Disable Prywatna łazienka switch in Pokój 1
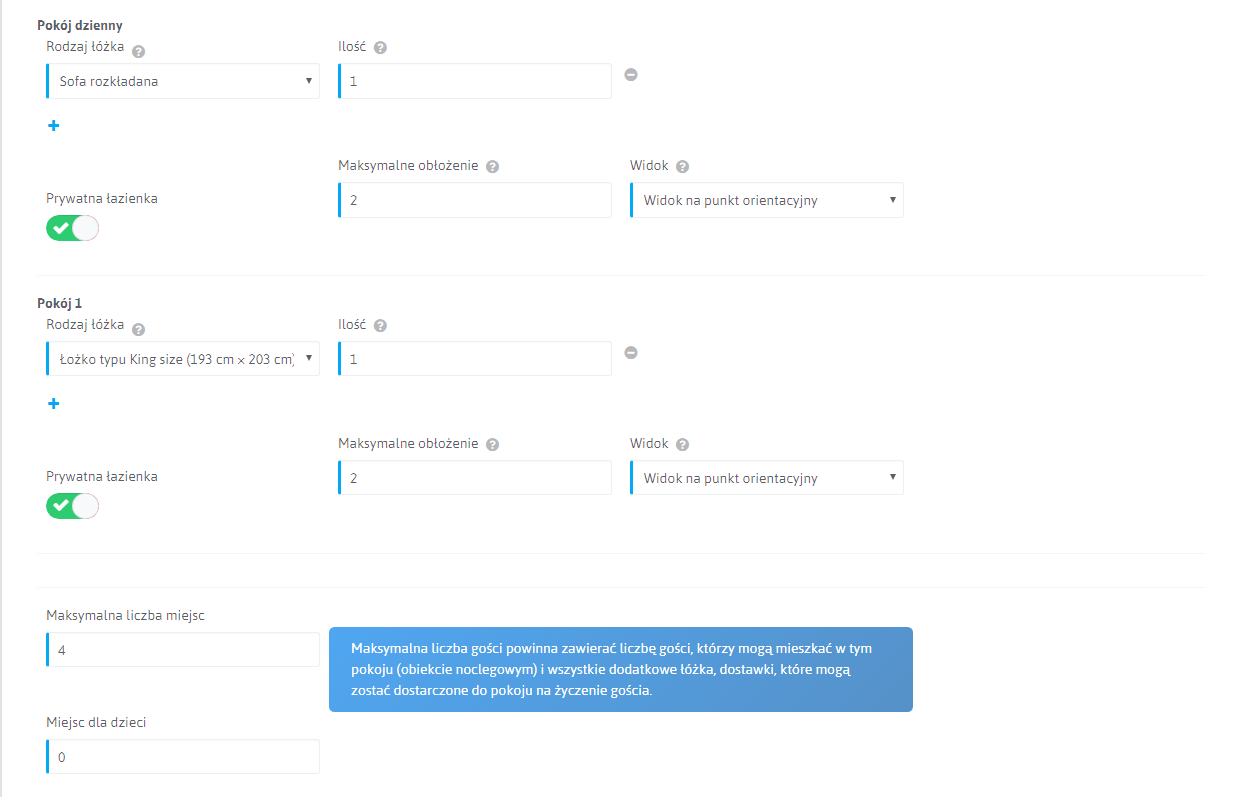1235x797 pixels. [73, 506]
